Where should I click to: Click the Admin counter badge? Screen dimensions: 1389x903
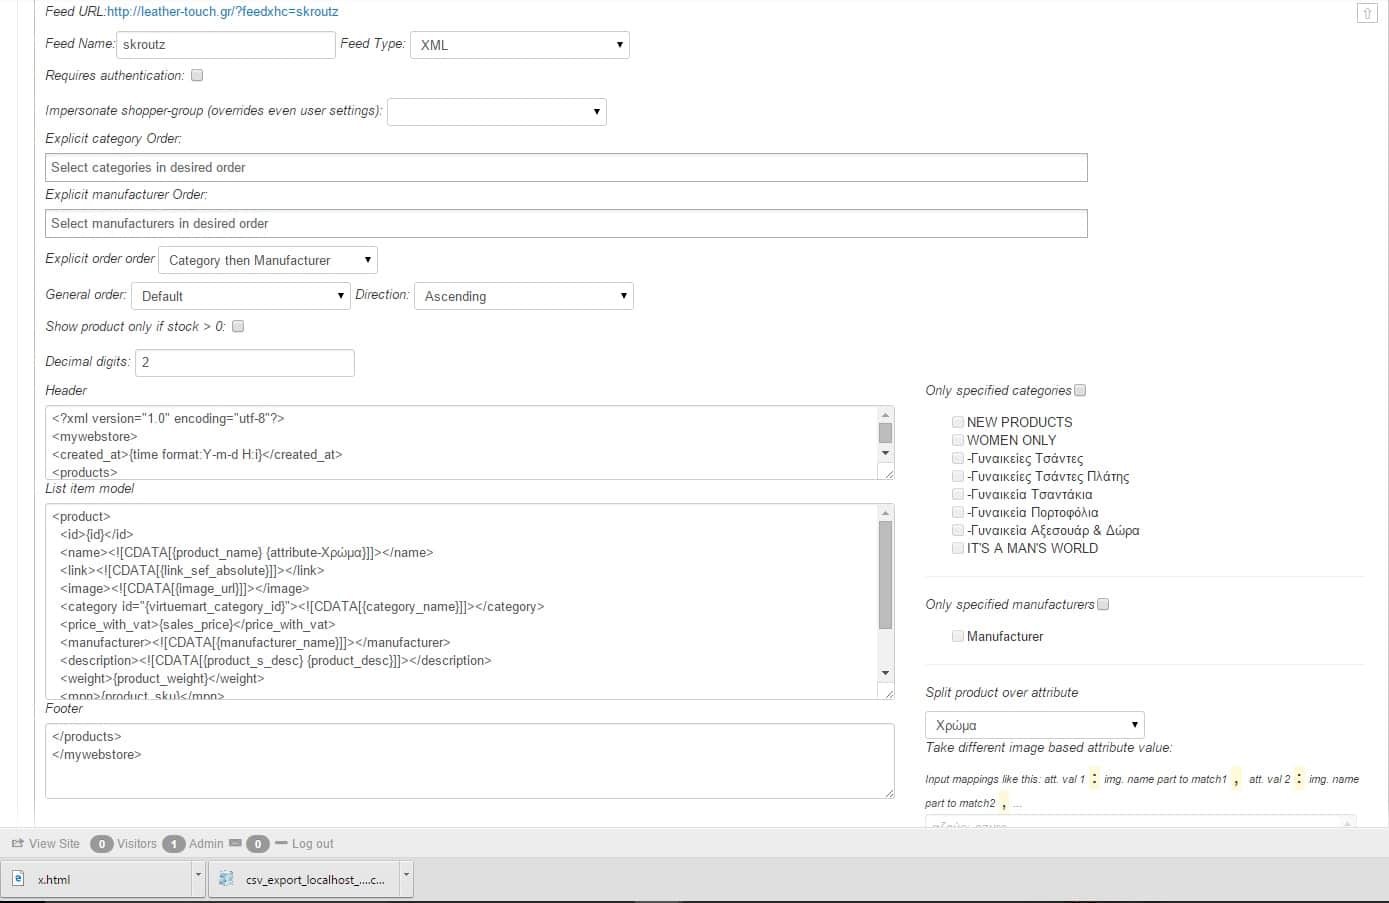point(174,843)
